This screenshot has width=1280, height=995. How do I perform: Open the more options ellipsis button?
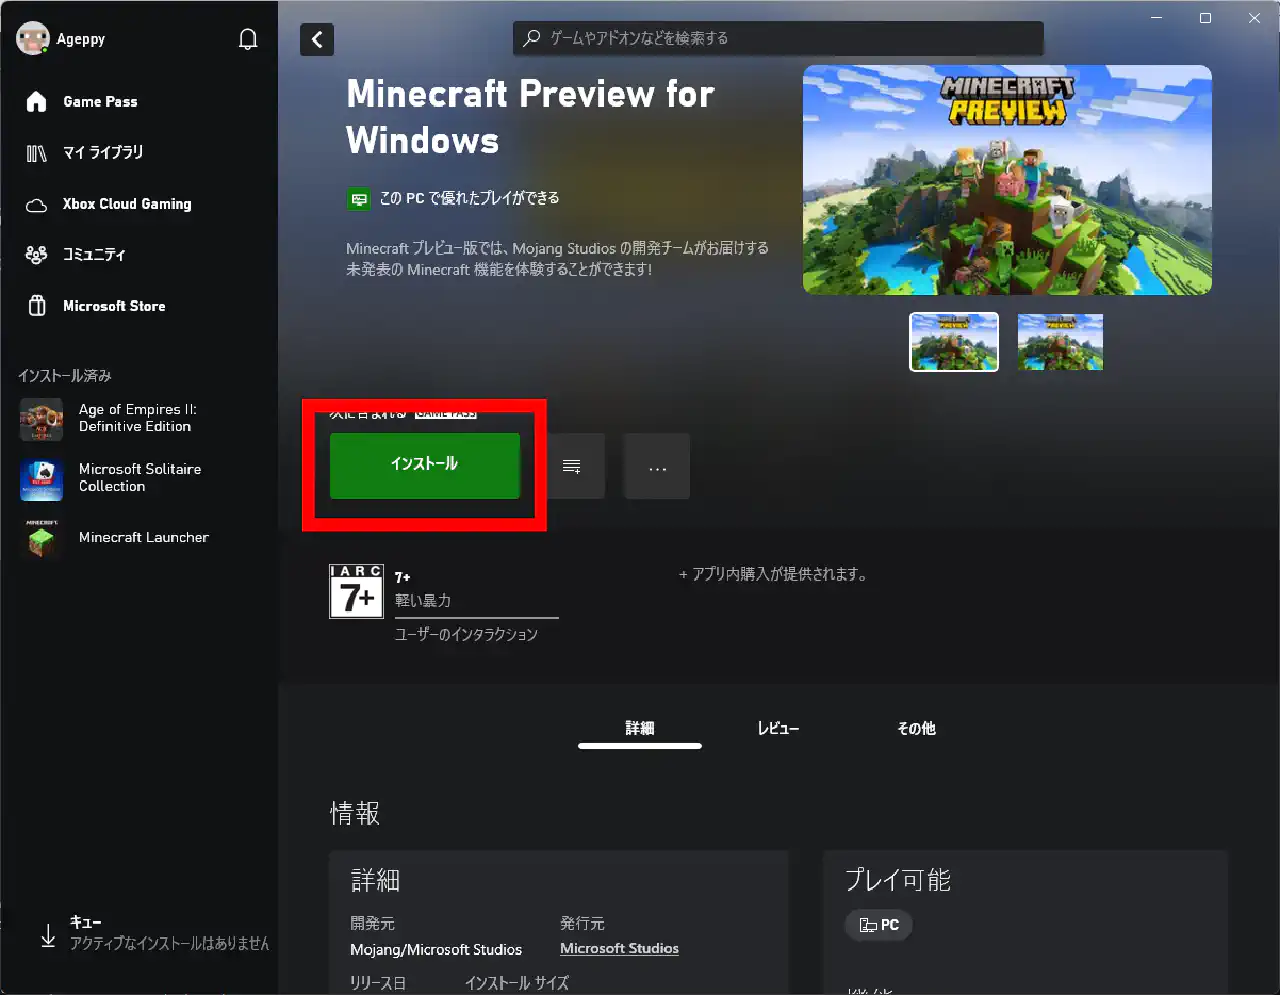click(x=657, y=466)
